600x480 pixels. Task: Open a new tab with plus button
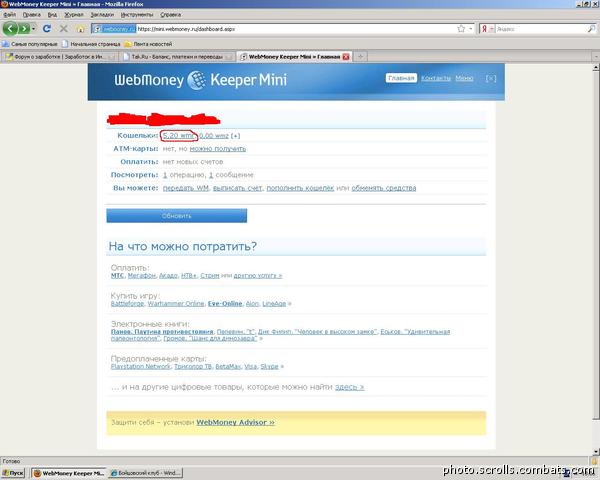[360, 57]
